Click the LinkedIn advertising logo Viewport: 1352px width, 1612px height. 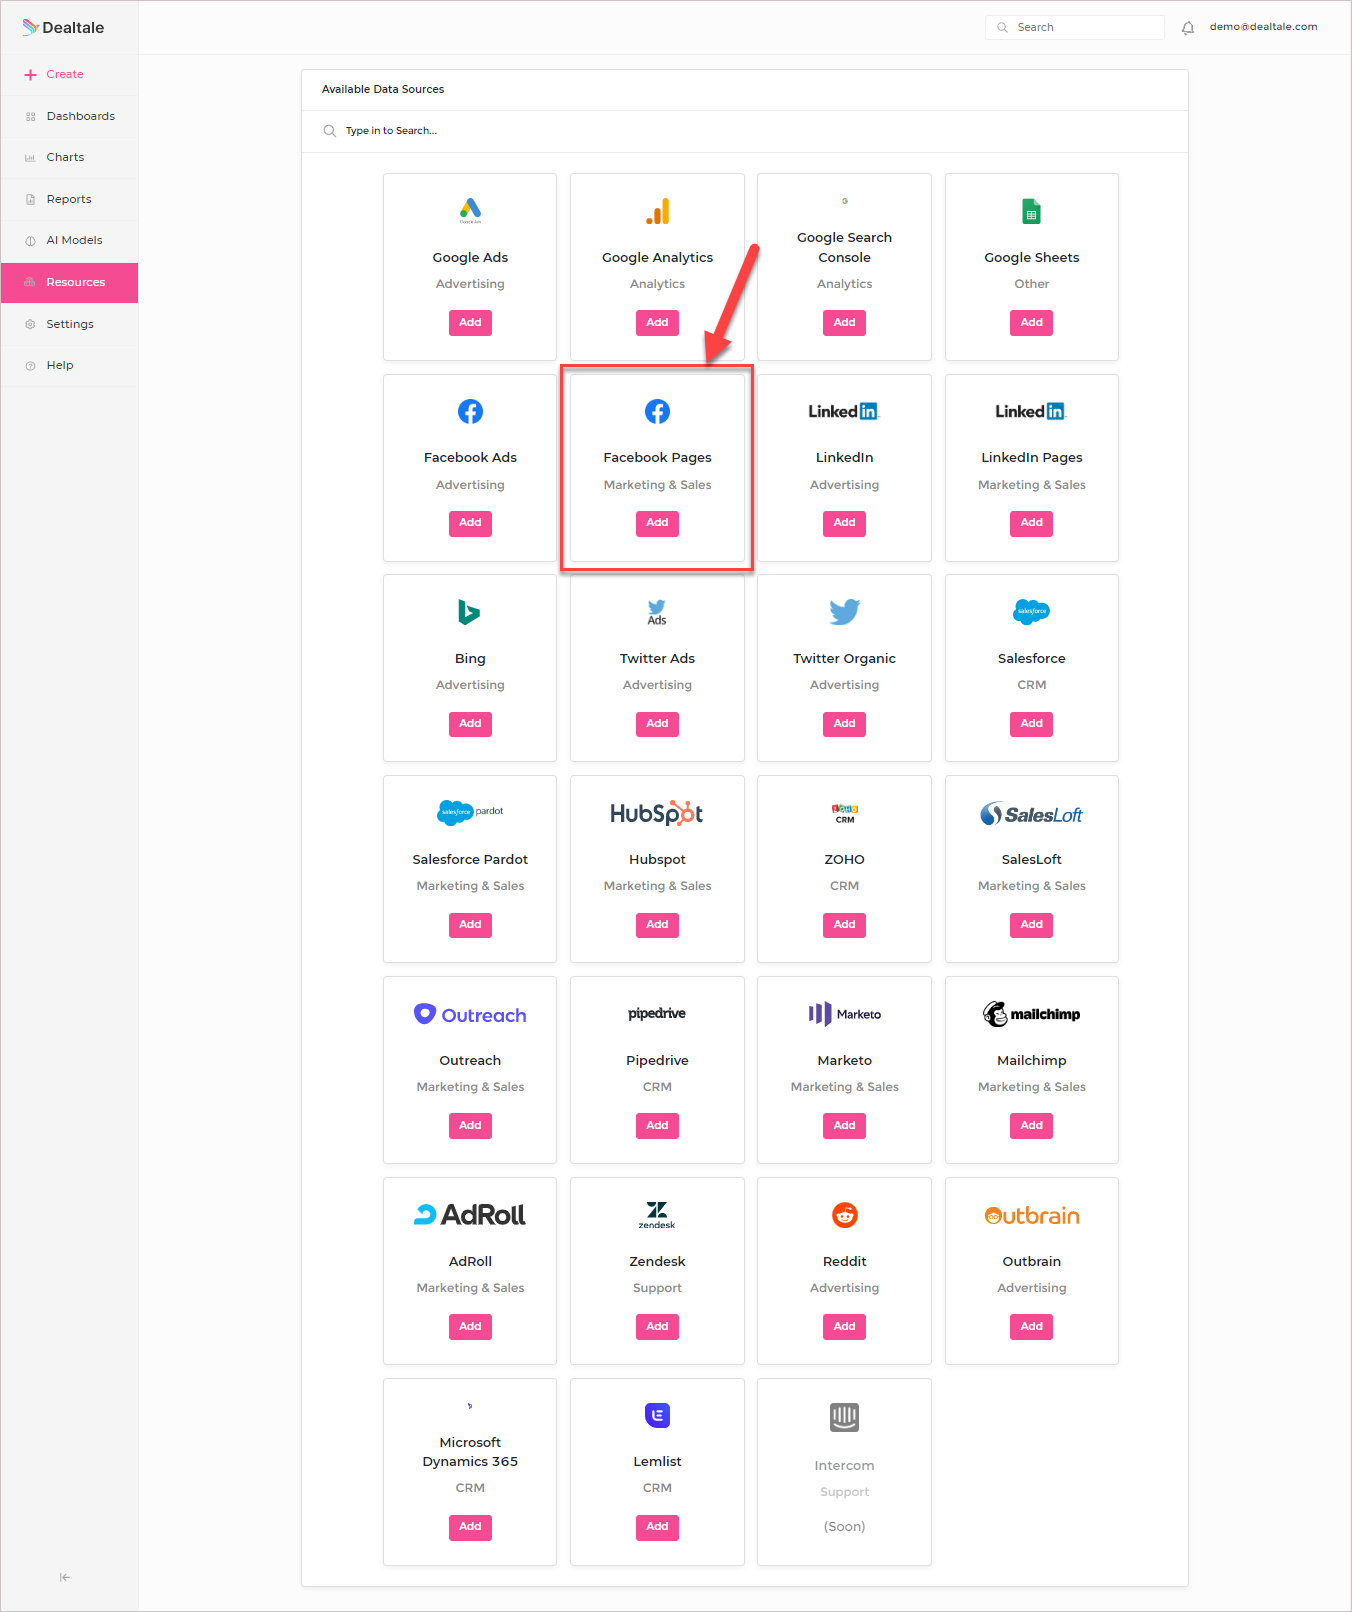[x=844, y=411]
